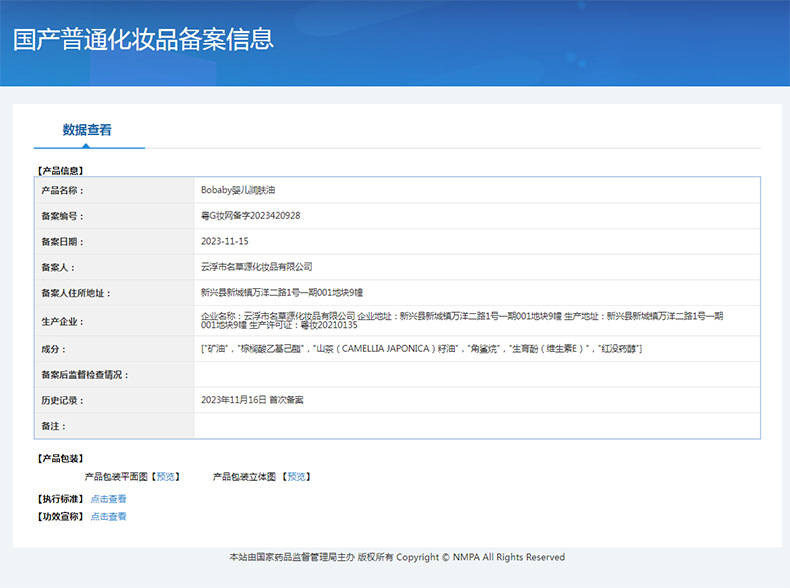Open 预览 link for 产品包装立体图

point(297,477)
